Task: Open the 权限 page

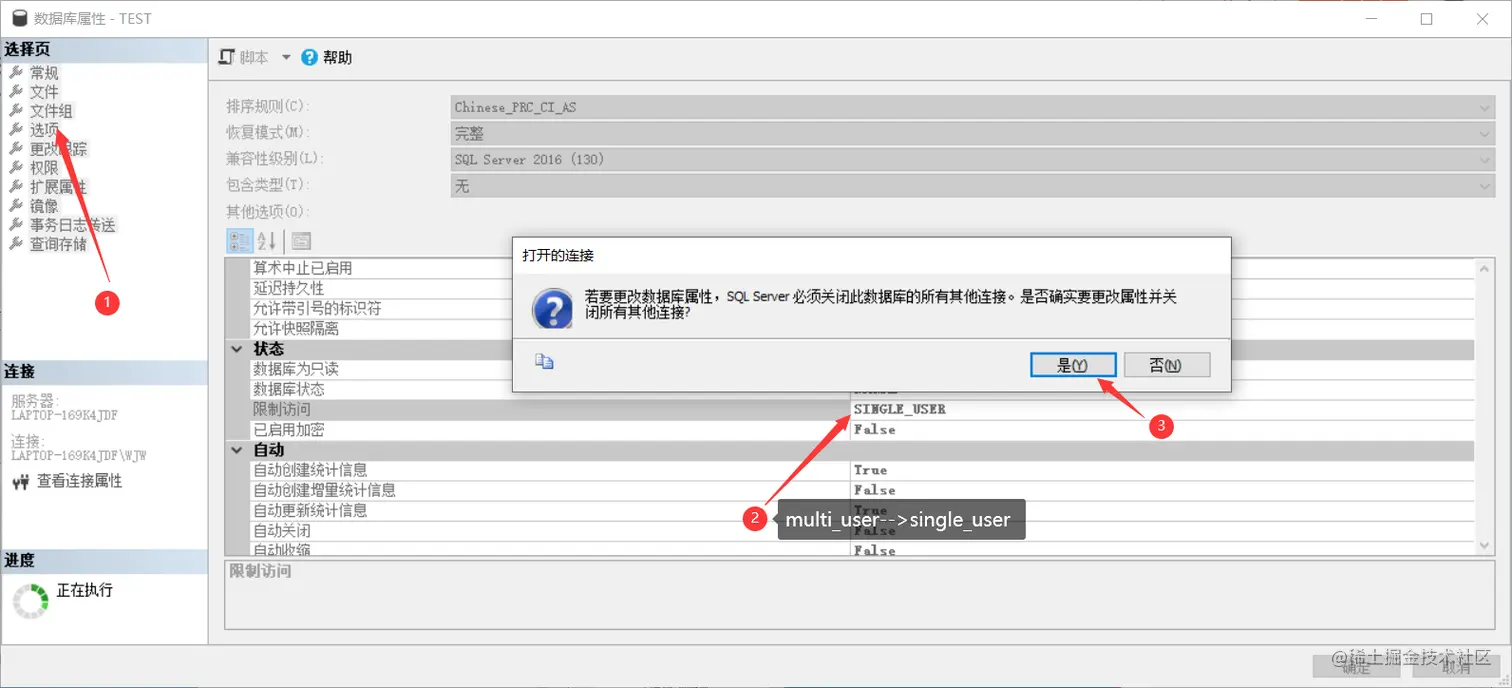Action: (x=44, y=168)
